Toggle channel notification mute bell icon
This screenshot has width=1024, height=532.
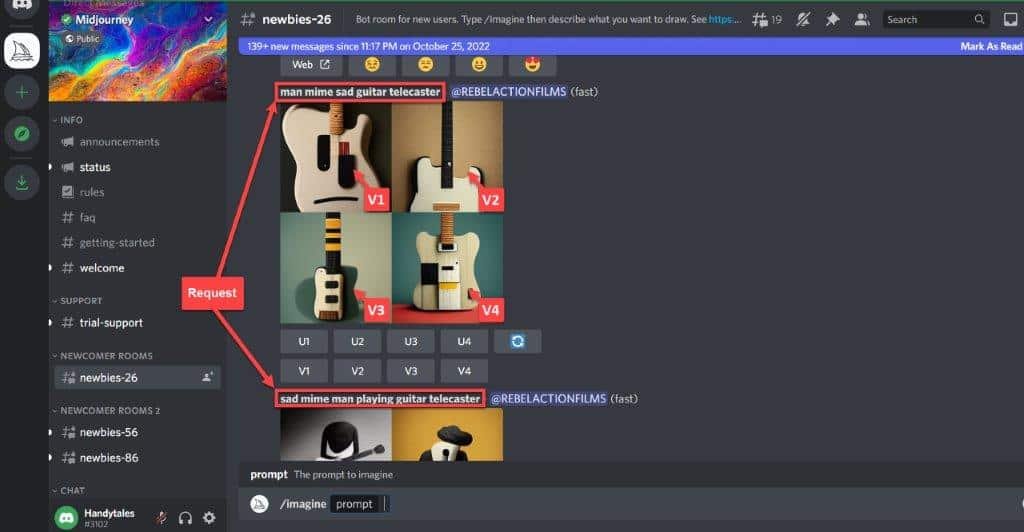pyautogui.click(x=803, y=20)
